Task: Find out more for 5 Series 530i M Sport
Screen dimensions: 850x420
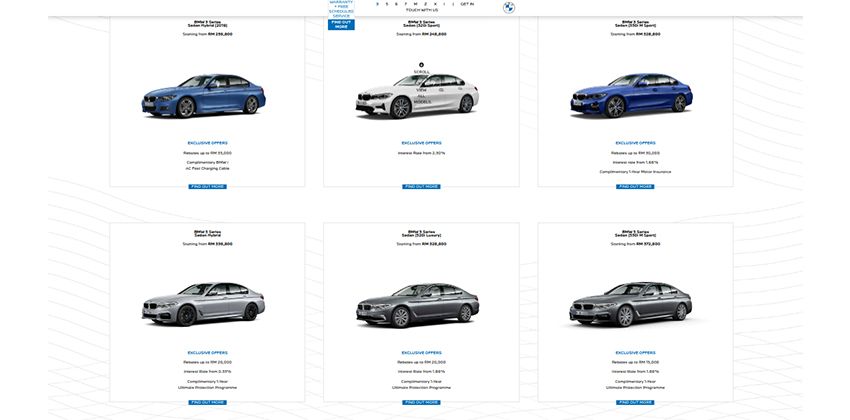Action: (635, 402)
